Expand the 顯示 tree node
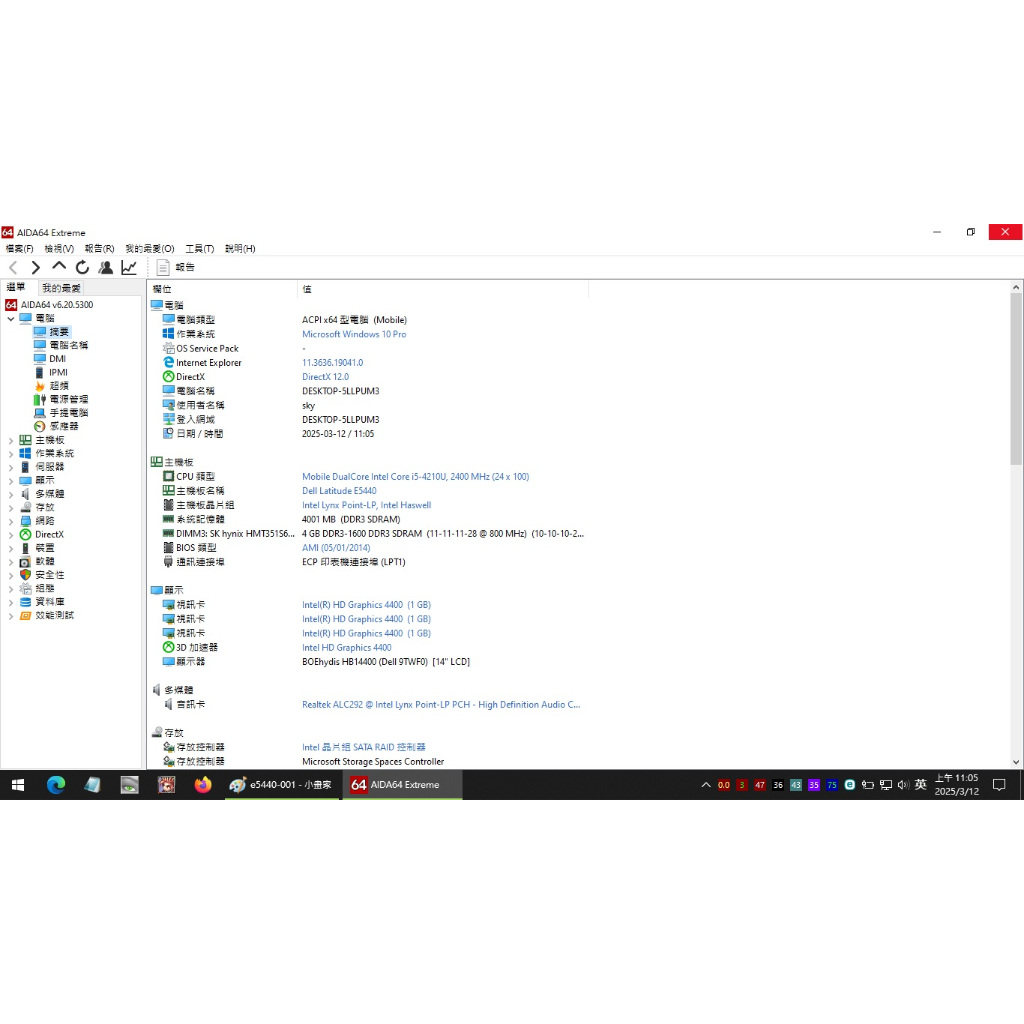 tap(10, 481)
